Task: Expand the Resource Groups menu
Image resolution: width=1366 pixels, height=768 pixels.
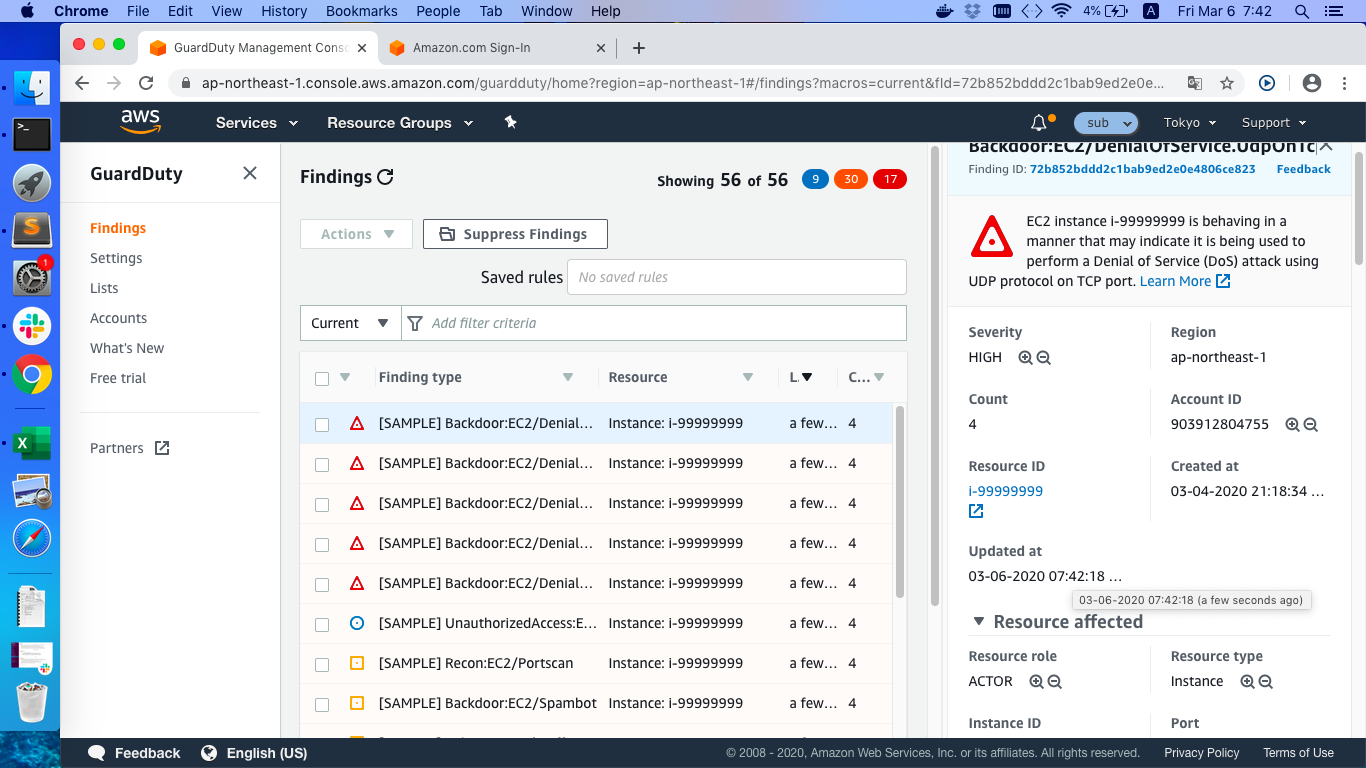Action: coord(398,123)
